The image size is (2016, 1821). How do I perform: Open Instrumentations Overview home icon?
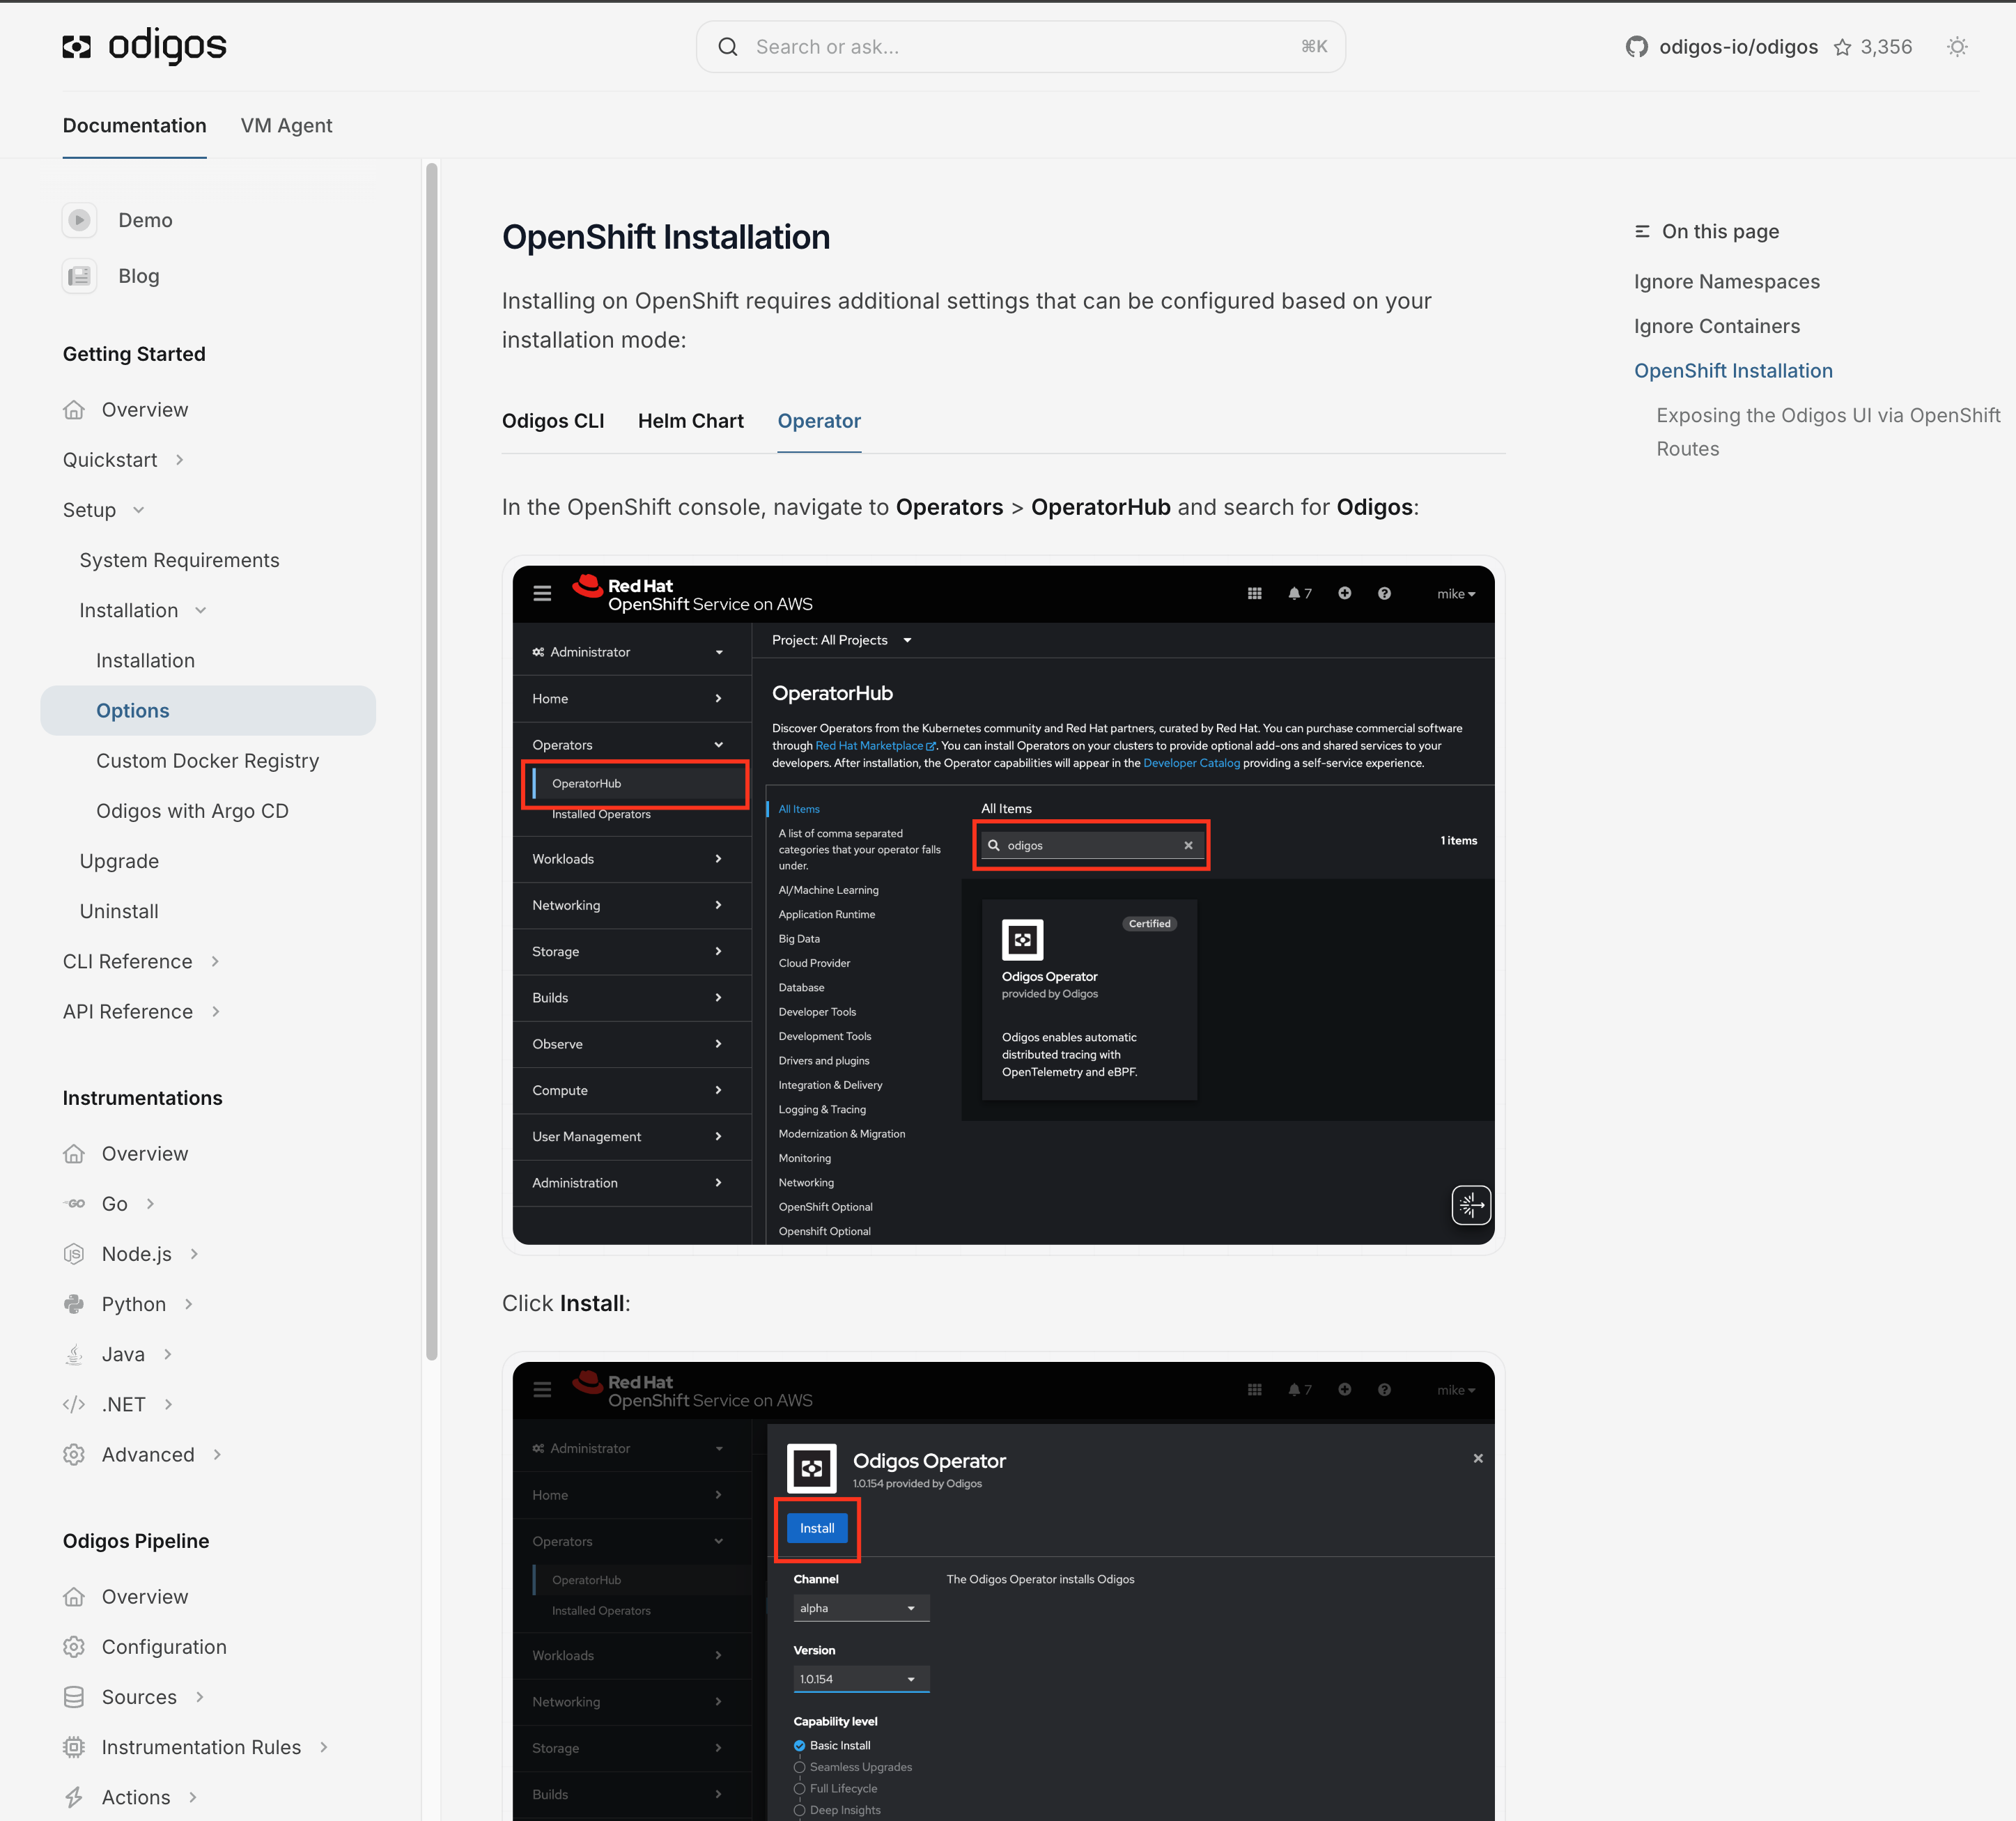74,1154
